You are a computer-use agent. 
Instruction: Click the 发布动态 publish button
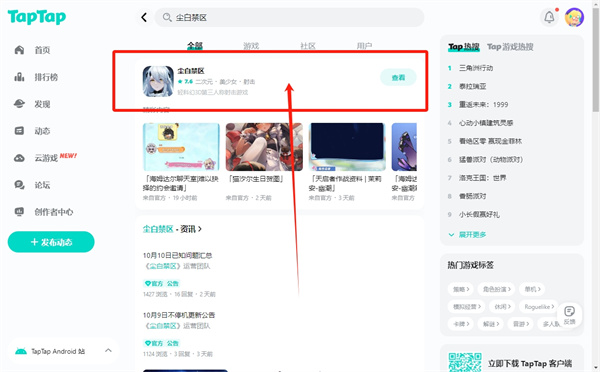tap(51, 242)
